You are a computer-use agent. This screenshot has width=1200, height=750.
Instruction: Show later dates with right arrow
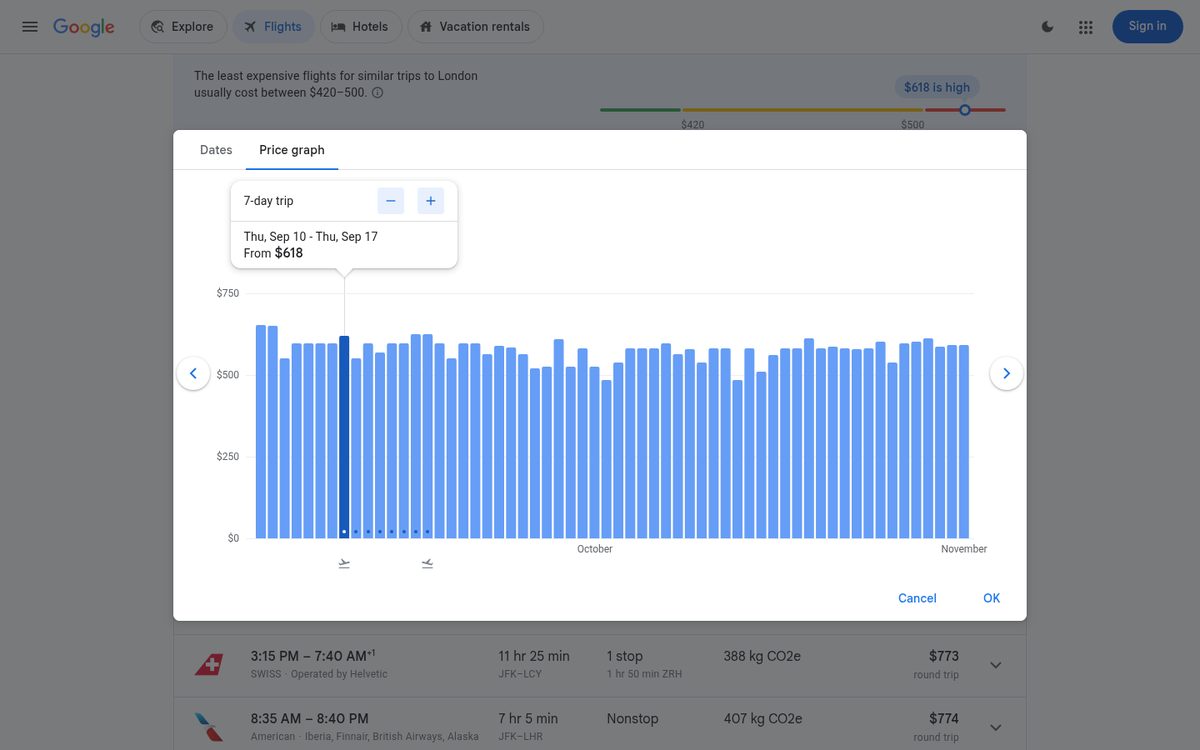tap(1006, 373)
